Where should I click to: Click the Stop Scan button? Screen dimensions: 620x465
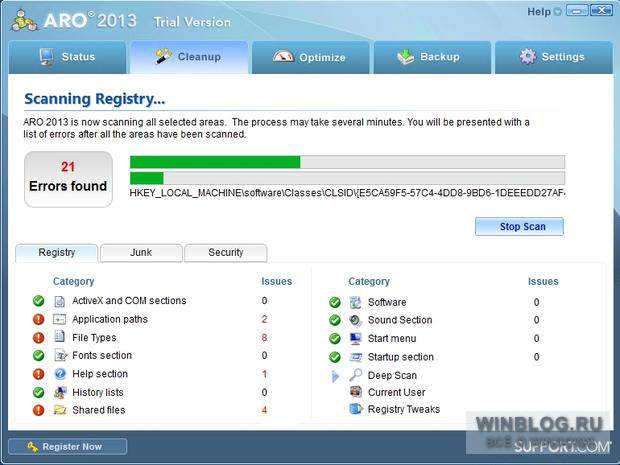click(519, 227)
